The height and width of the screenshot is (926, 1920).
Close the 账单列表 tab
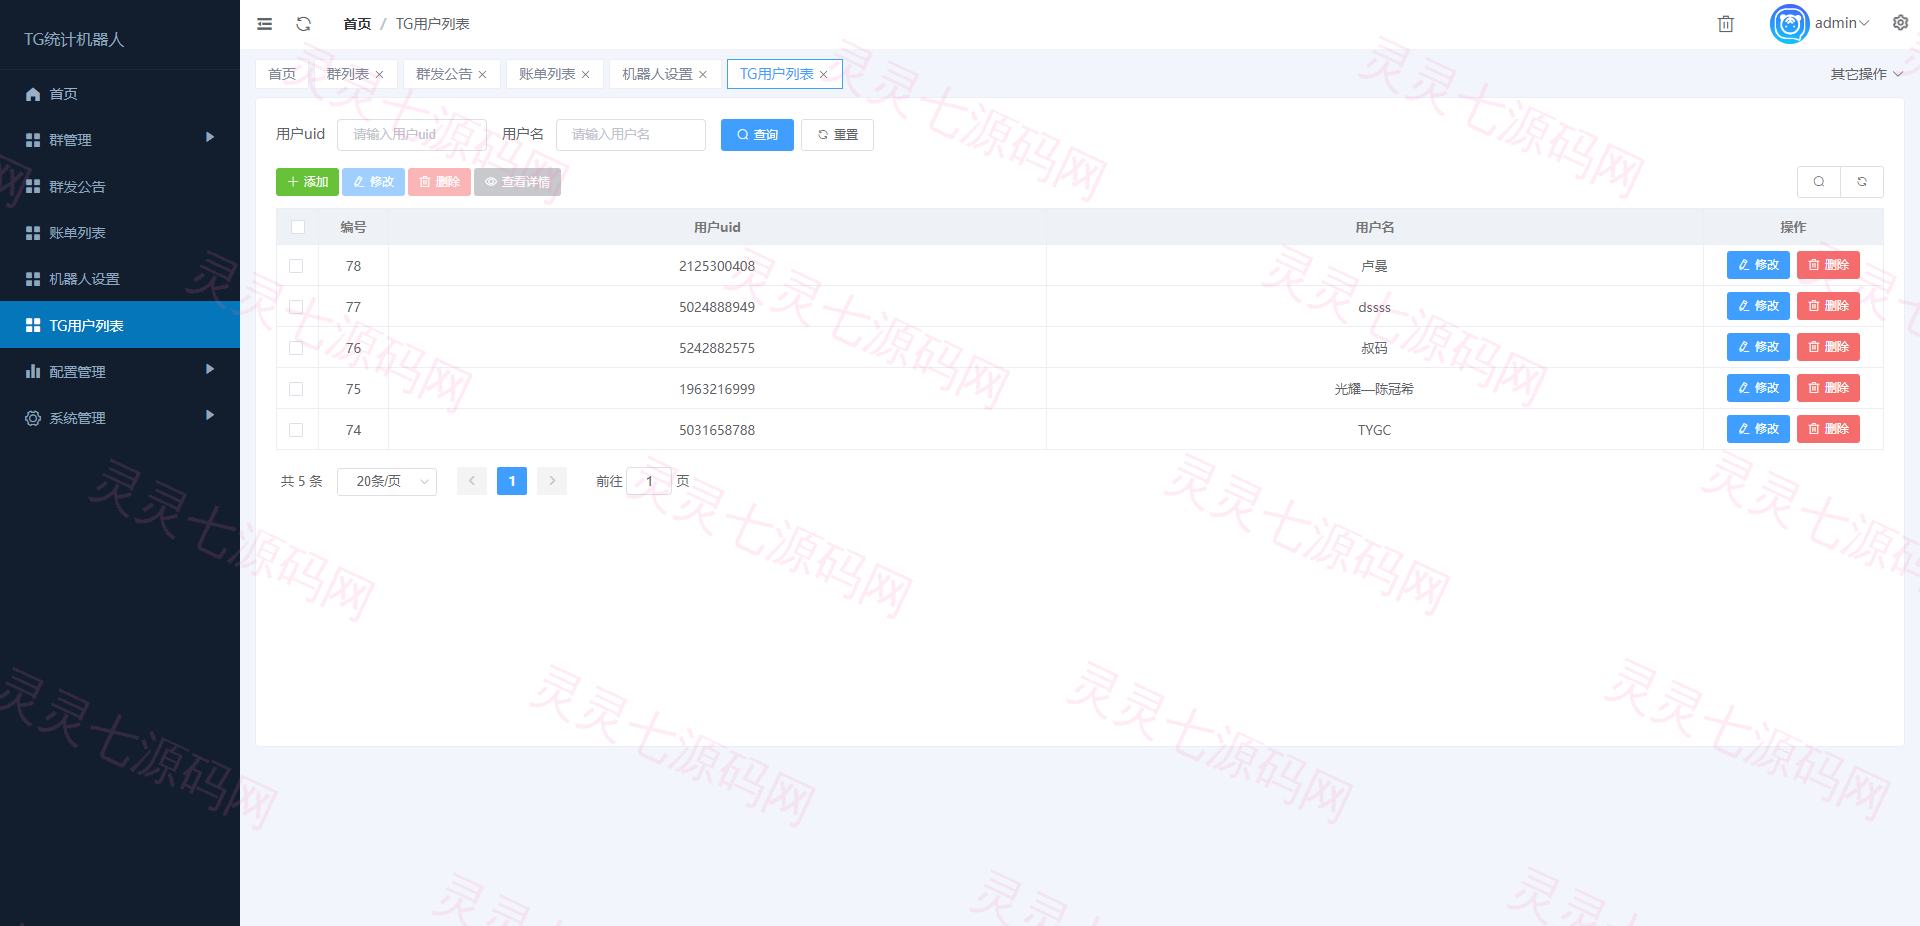(x=586, y=75)
